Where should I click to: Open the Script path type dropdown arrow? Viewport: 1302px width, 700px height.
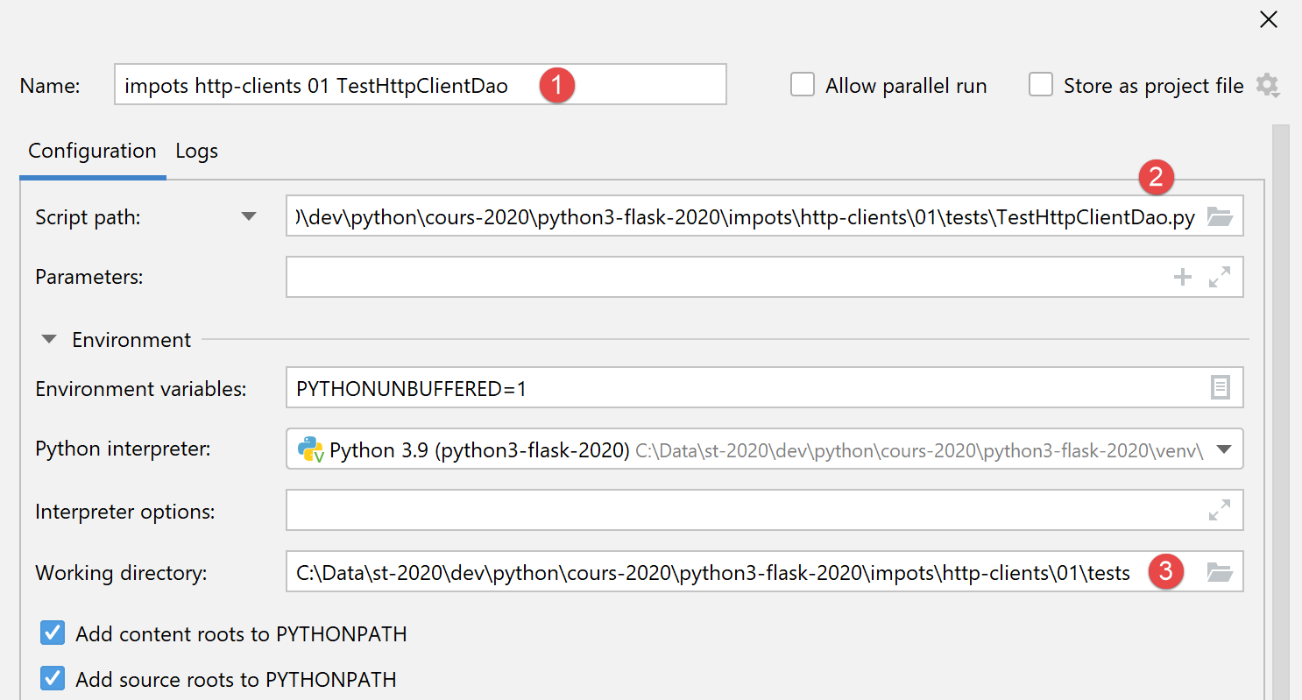click(x=249, y=217)
